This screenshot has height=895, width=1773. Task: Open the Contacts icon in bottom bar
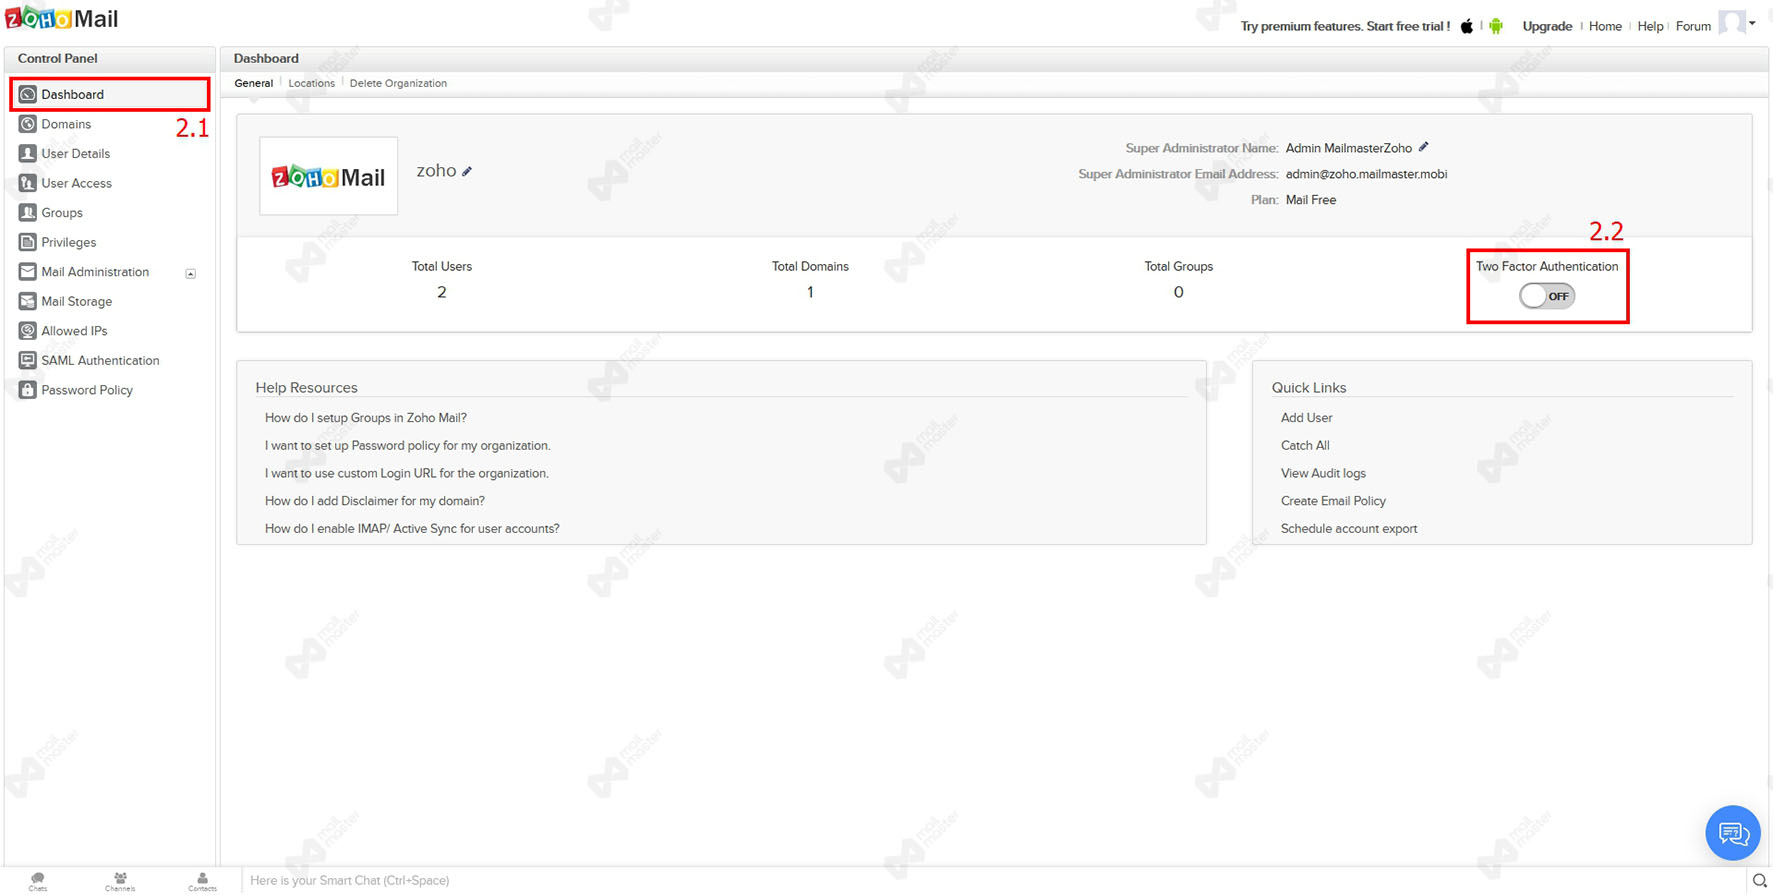pyautogui.click(x=202, y=880)
